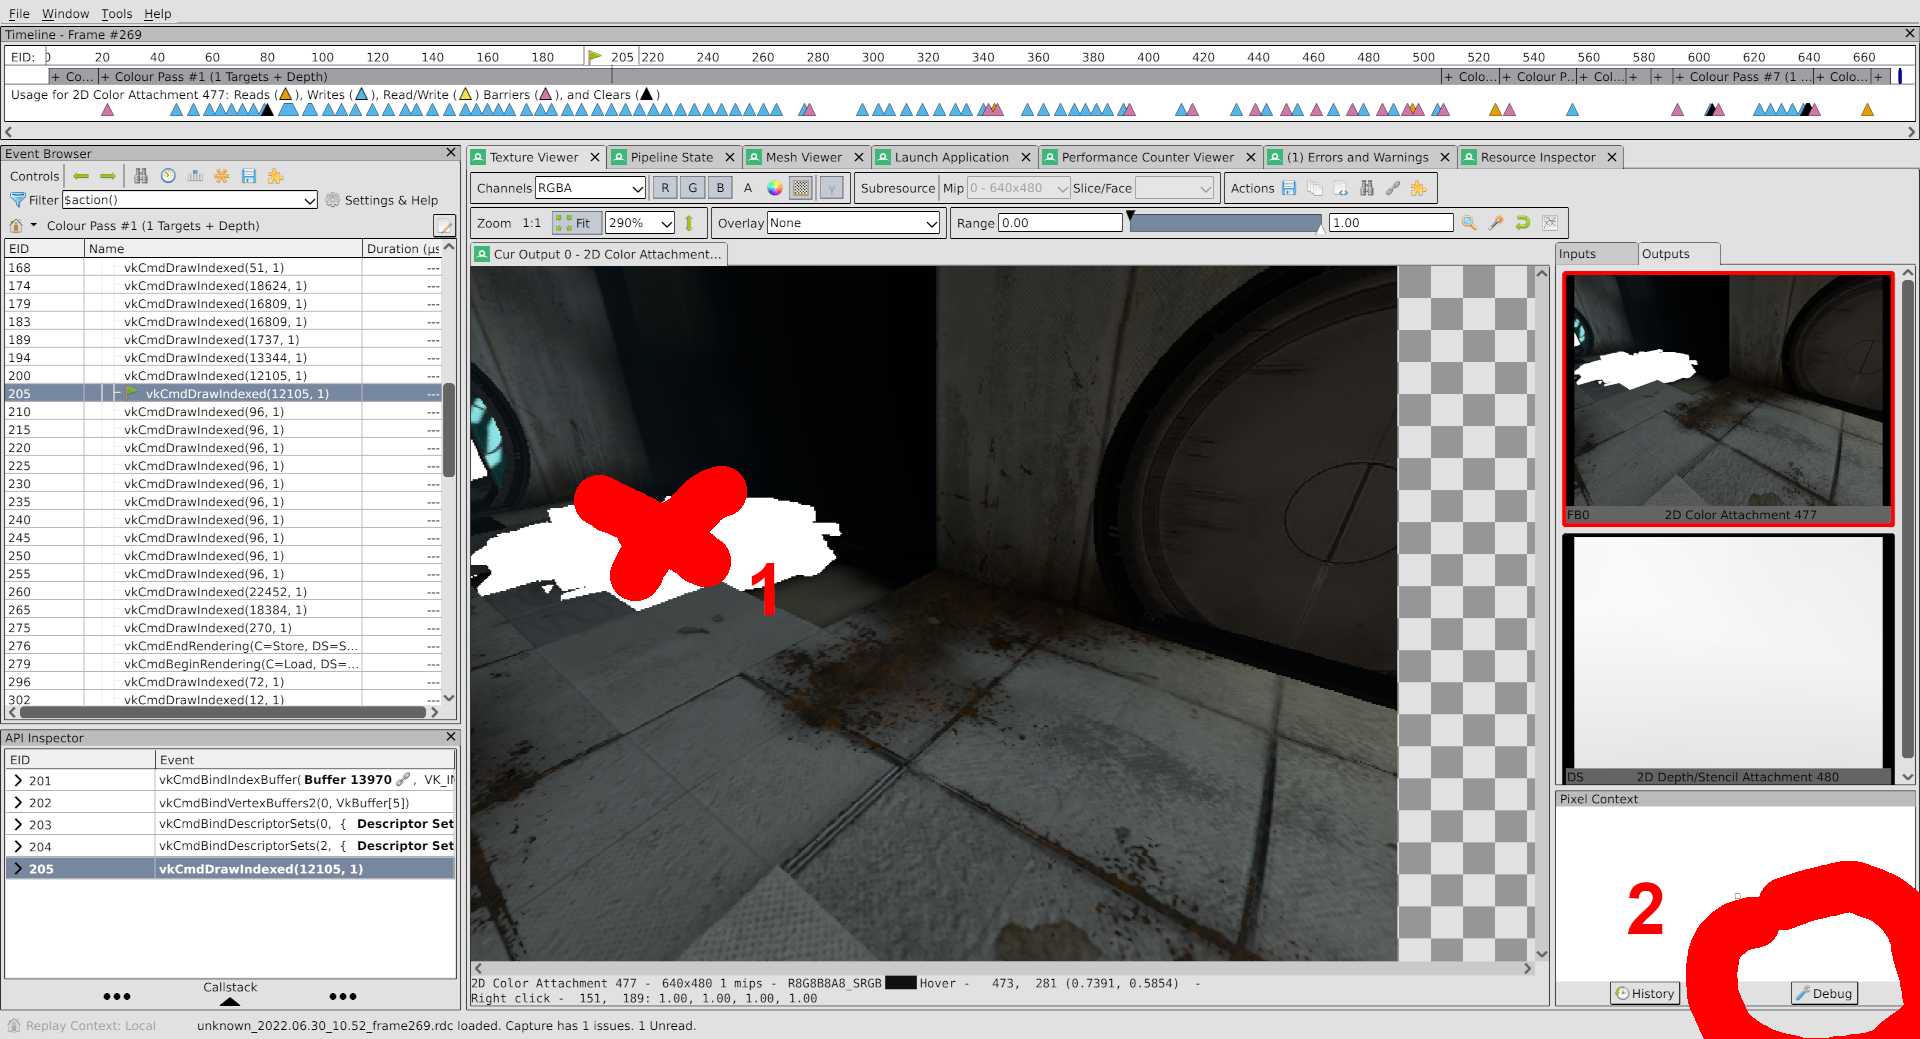Open the File menu
The height and width of the screenshot is (1039, 1920).
[x=19, y=13]
